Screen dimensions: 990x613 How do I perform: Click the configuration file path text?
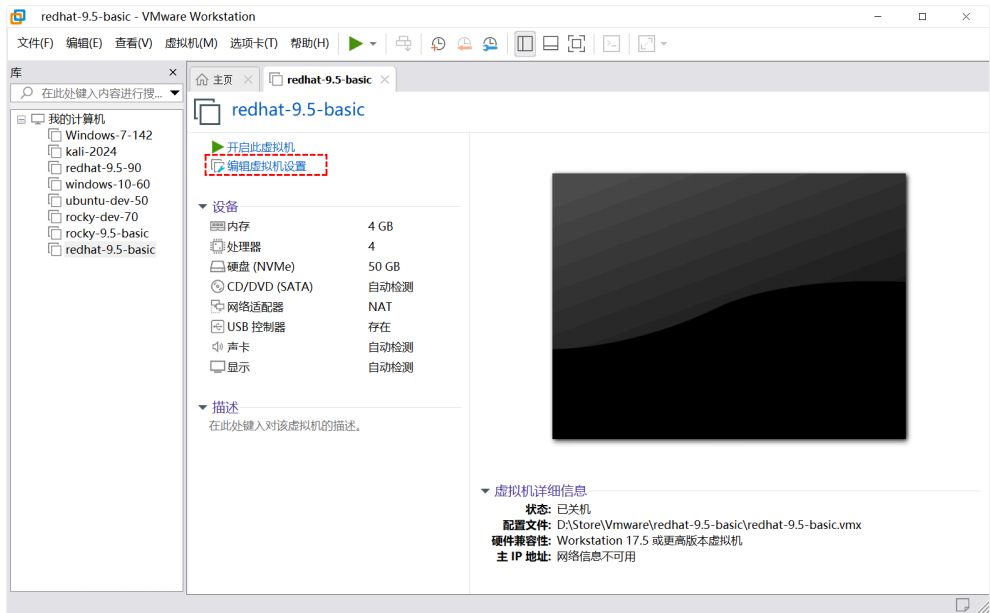[709, 525]
